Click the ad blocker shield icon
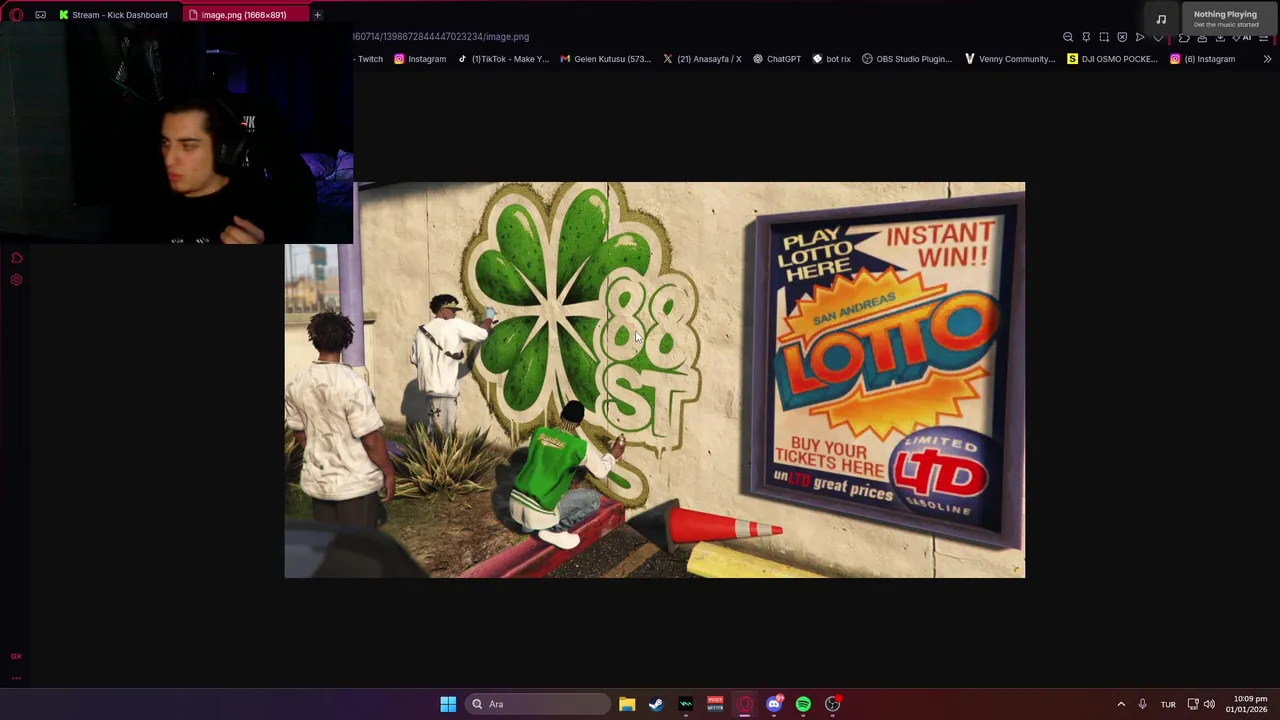The image size is (1280, 720). (1122, 37)
